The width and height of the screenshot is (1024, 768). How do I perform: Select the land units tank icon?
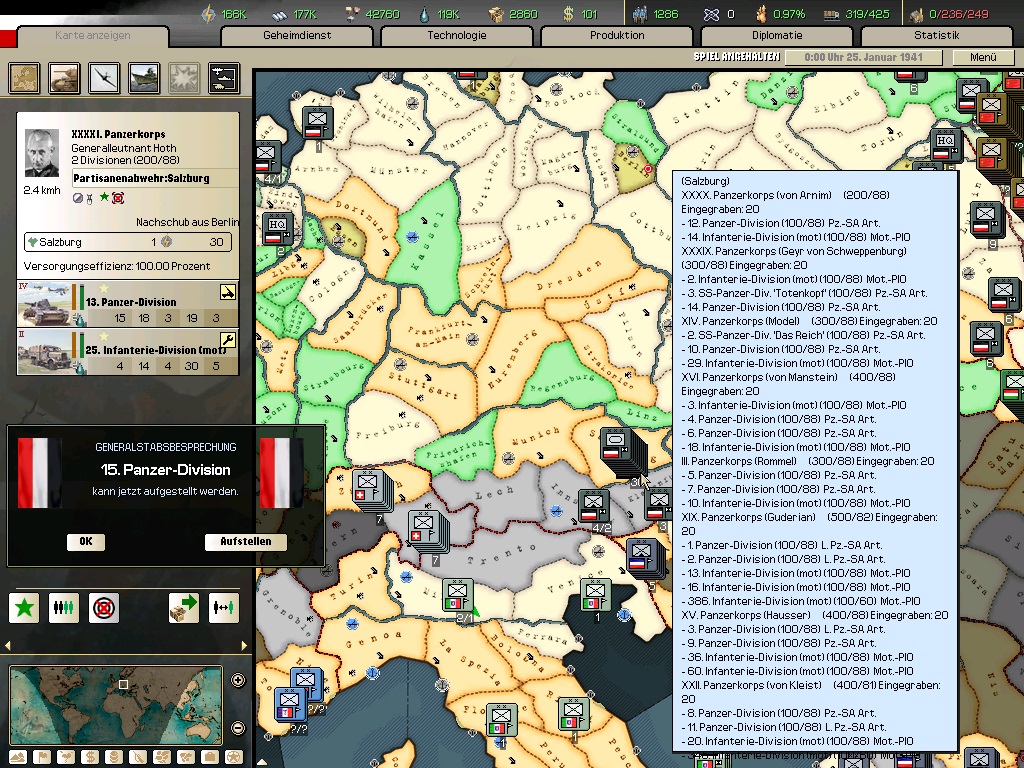[x=64, y=77]
